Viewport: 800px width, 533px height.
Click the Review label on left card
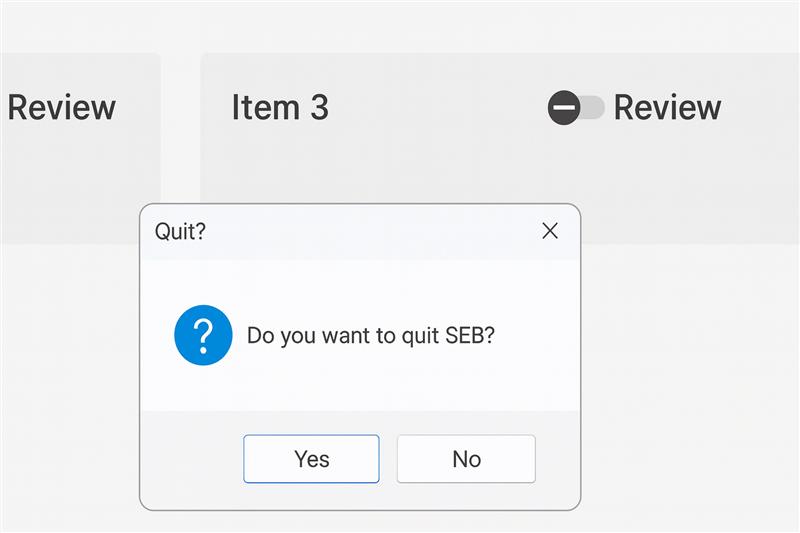pyautogui.click(x=62, y=108)
